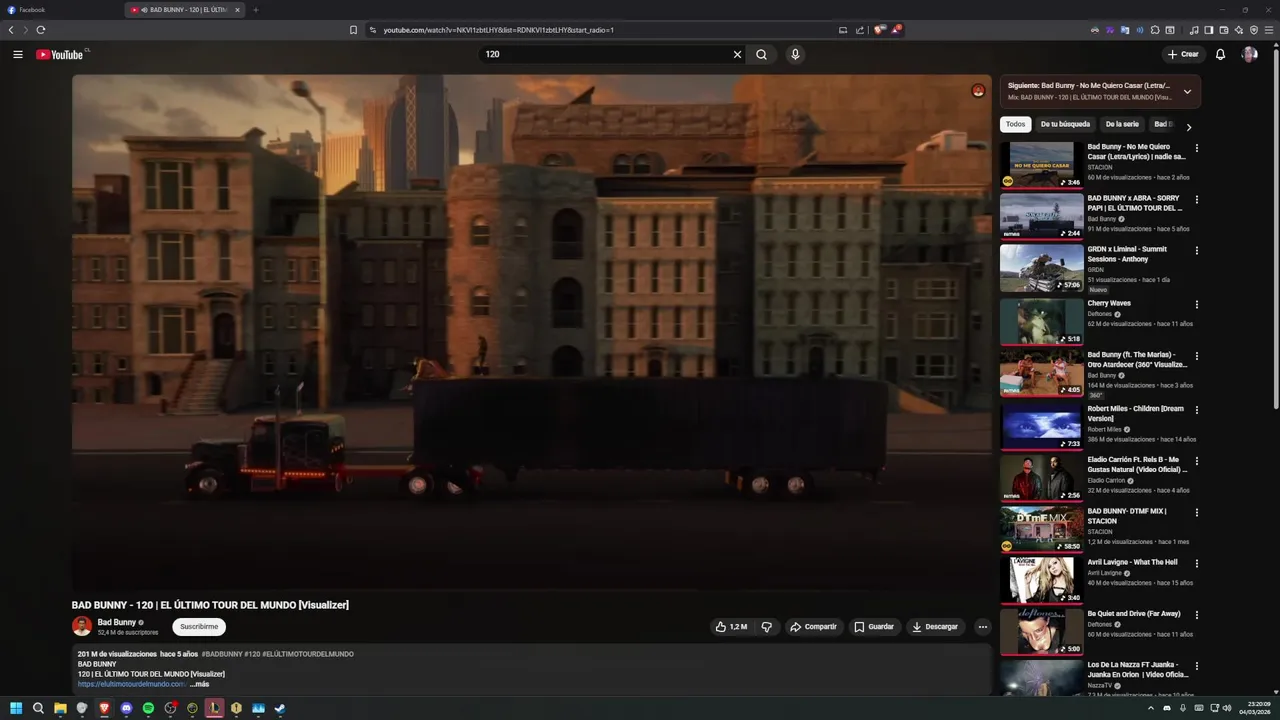Open Windows Start menu
Screen dimensions: 1280x720
16,708
